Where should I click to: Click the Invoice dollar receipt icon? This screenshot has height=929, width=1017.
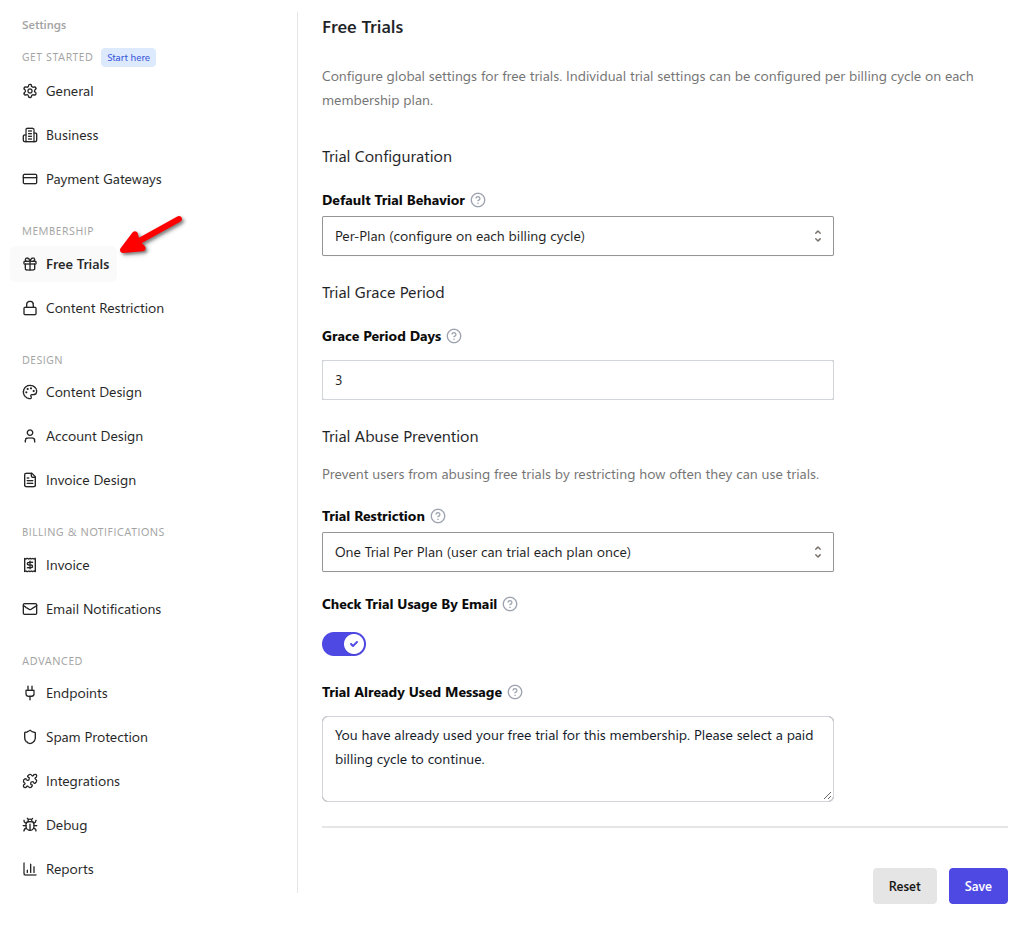(x=30, y=565)
